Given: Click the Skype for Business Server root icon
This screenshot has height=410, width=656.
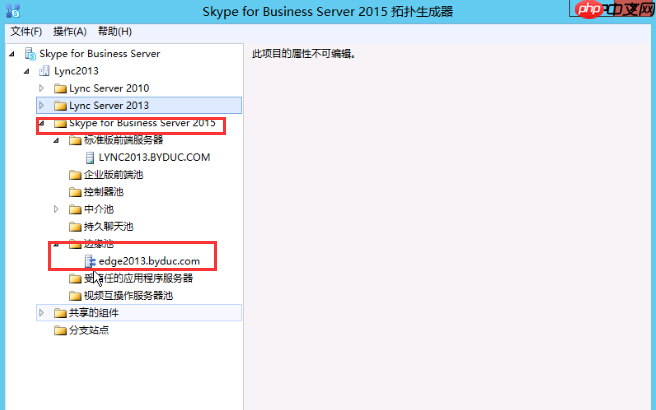Looking at the screenshot, I should pyautogui.click(x=30, y=54).
